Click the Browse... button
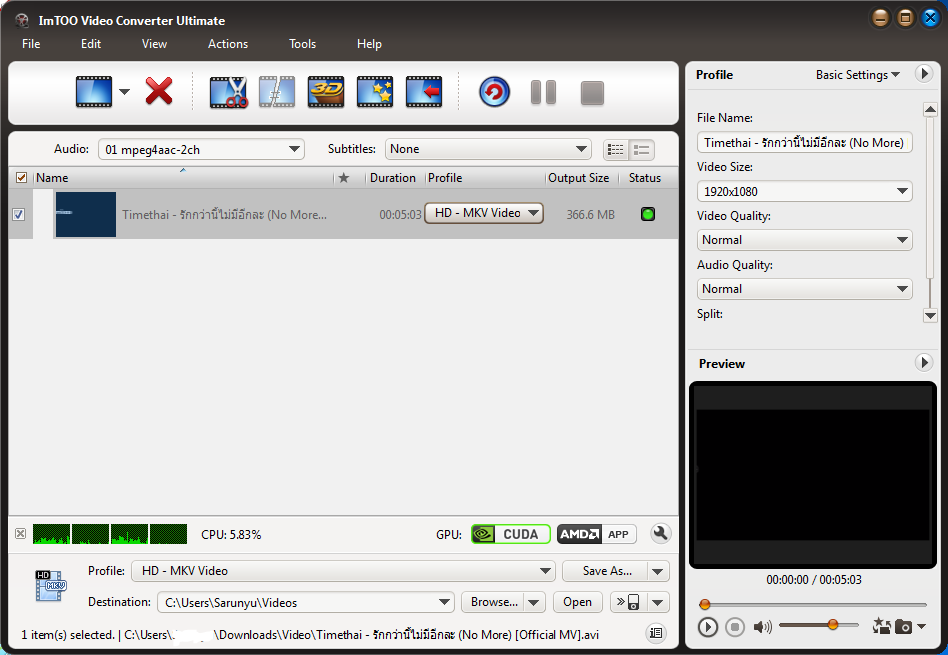The image size is (948, 655). point(493,602)
